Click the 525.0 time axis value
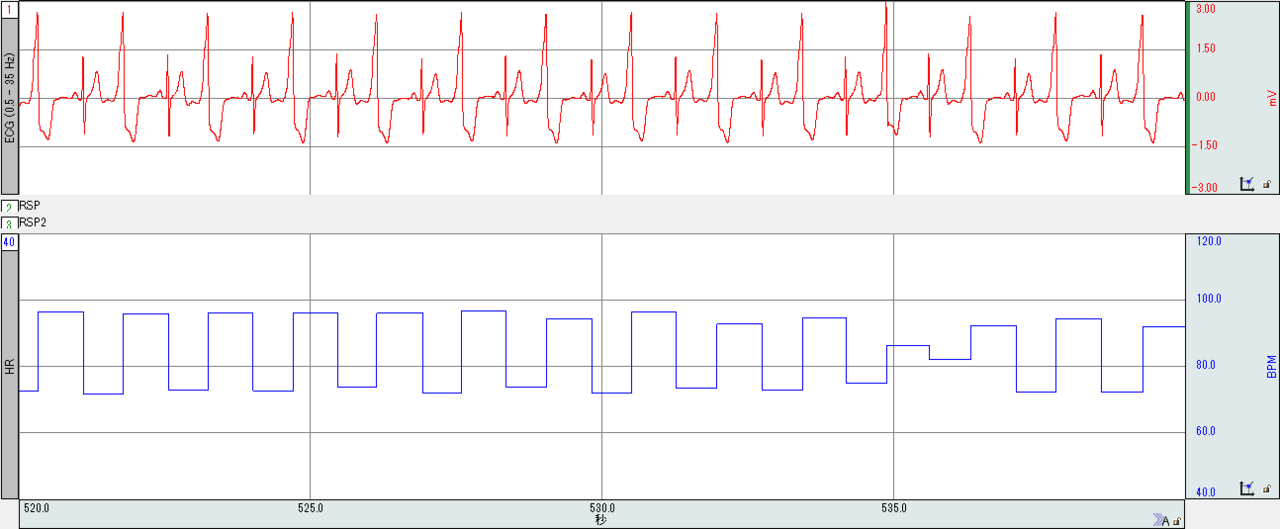The height and width of the screenshot is (529, 1280). tap(311, 507)
